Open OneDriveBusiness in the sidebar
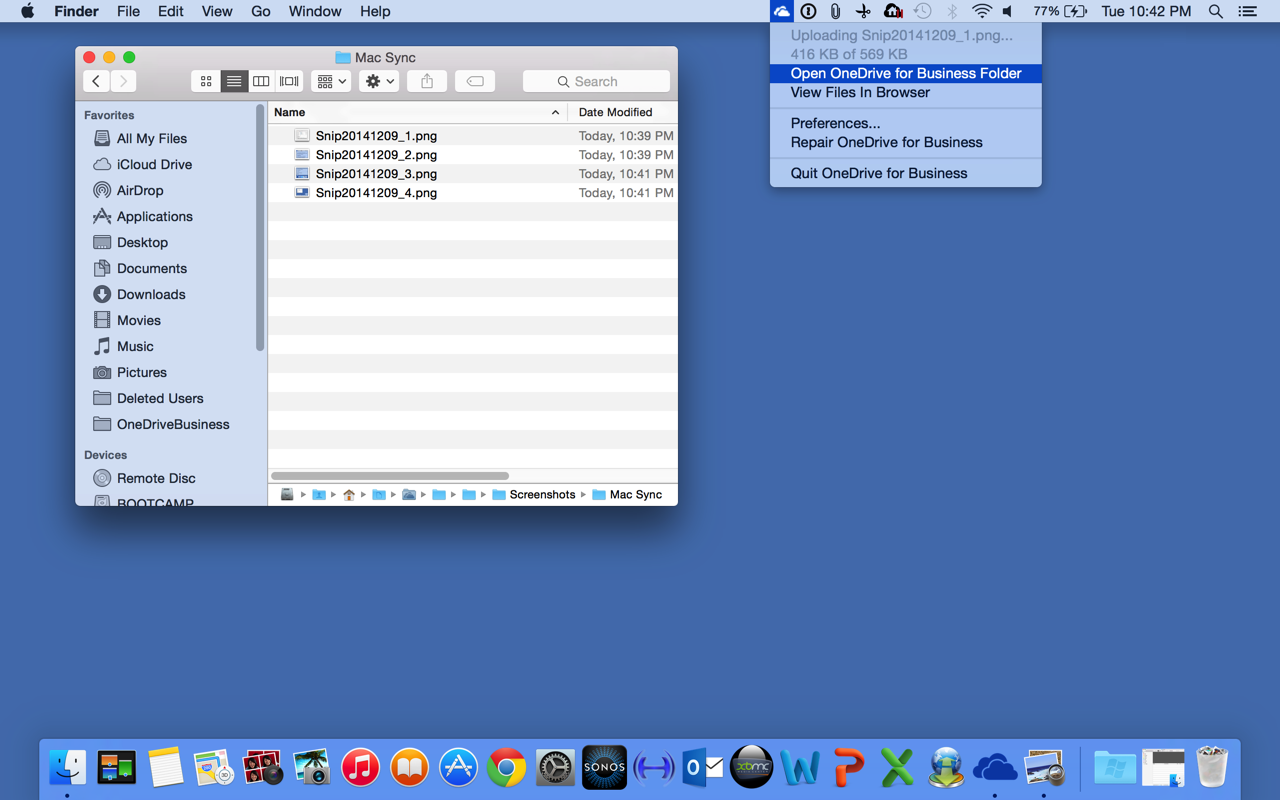Image resolution: width=1280 pixels, height=801 pixels. point(172,425)
